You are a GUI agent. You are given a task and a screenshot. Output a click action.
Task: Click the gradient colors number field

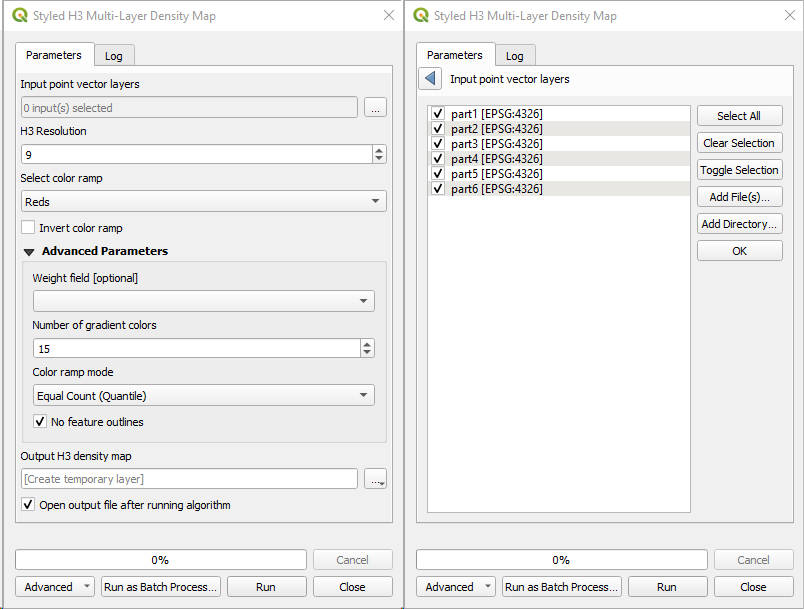[x=196, y=348]
